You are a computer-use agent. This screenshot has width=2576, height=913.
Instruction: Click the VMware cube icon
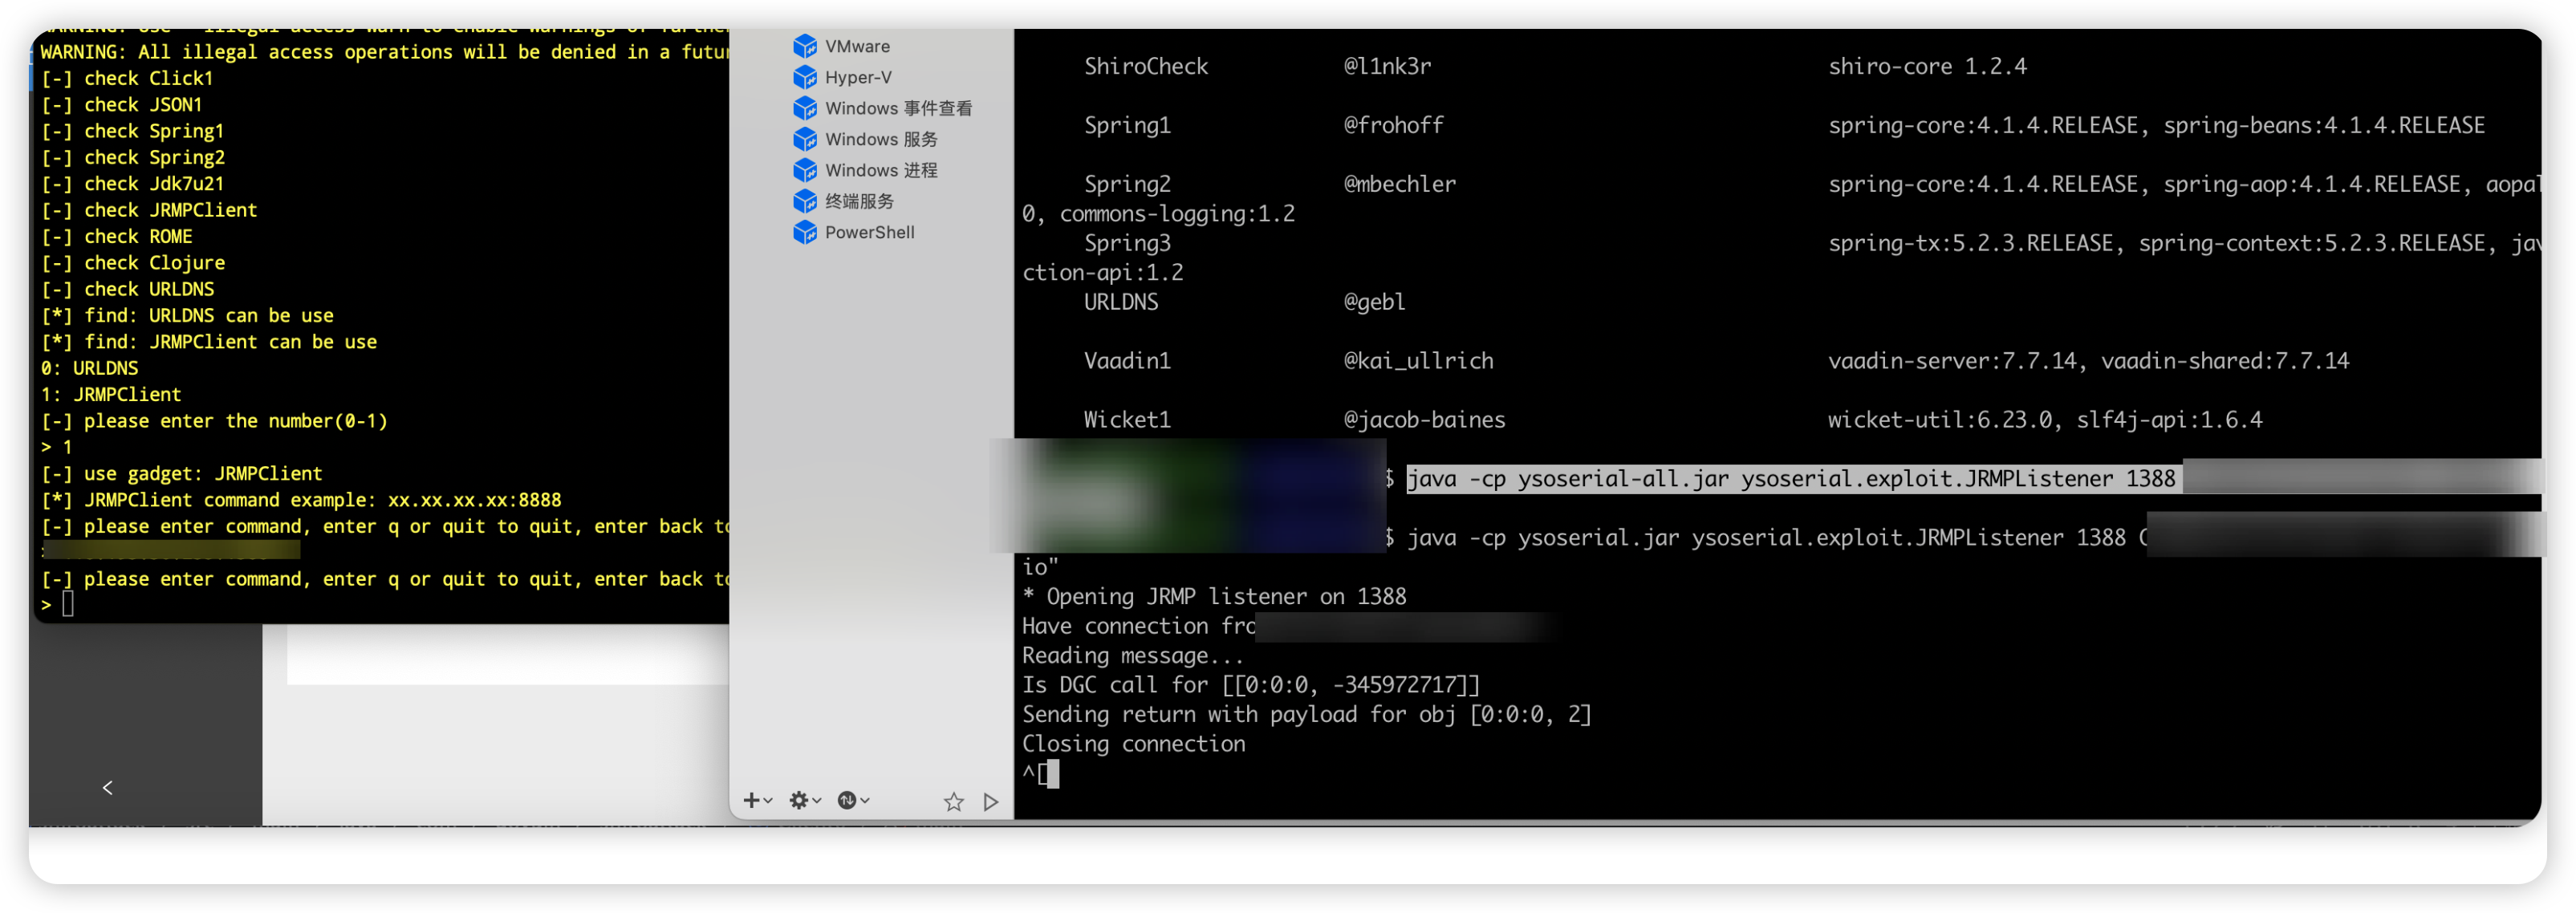(804, 46)
